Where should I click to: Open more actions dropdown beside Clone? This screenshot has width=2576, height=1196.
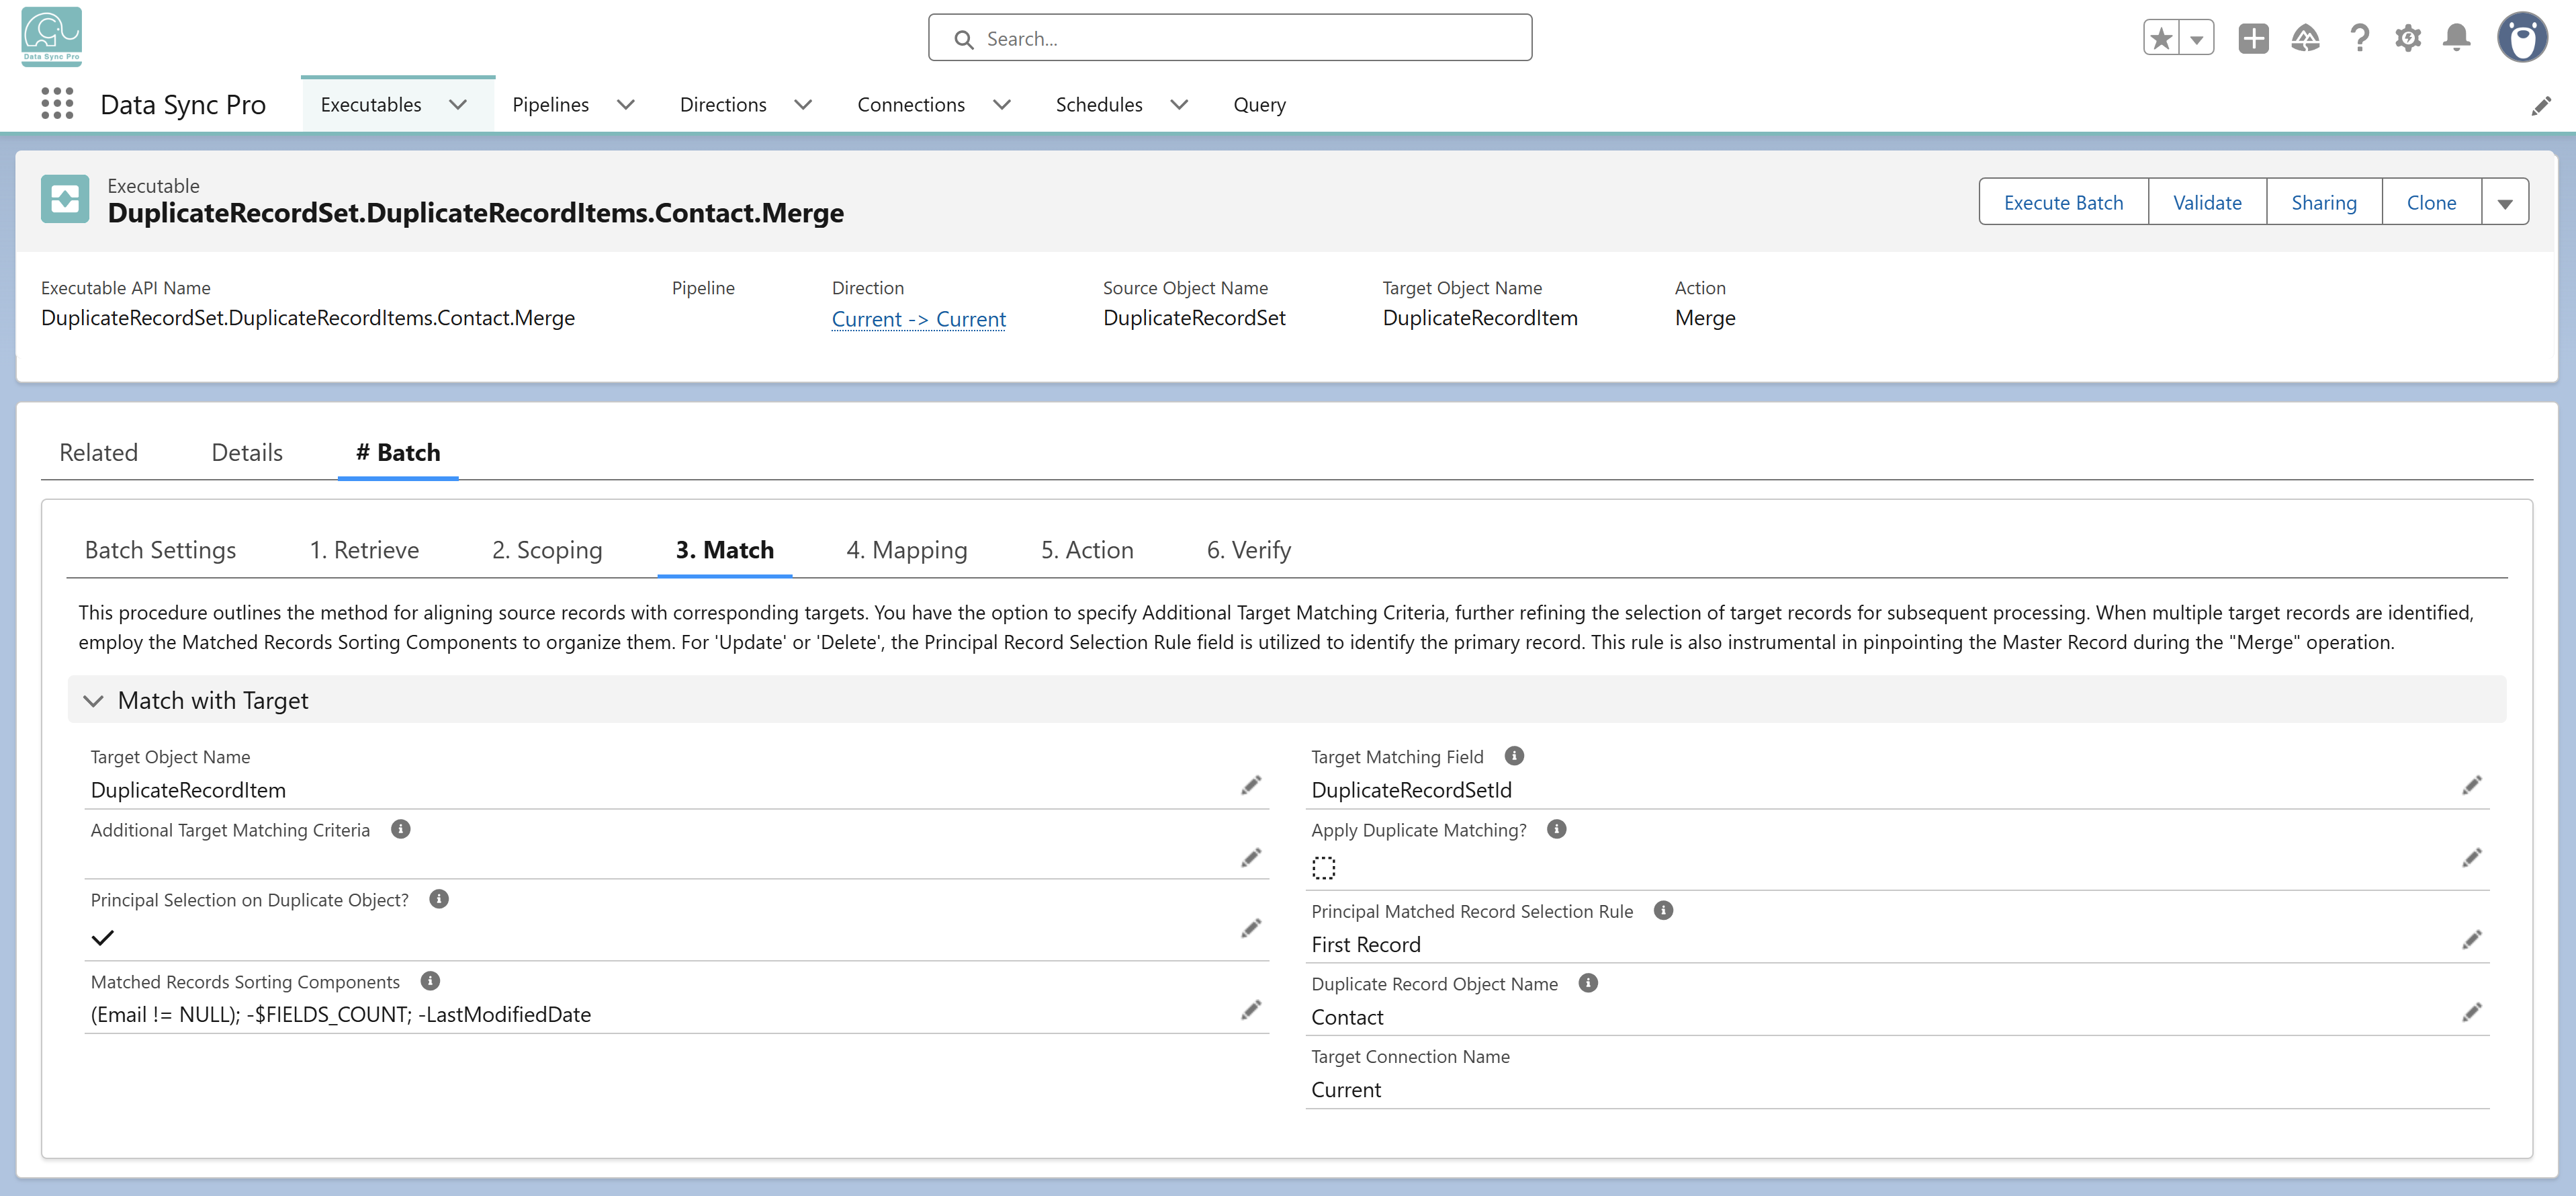(2505, 202)
